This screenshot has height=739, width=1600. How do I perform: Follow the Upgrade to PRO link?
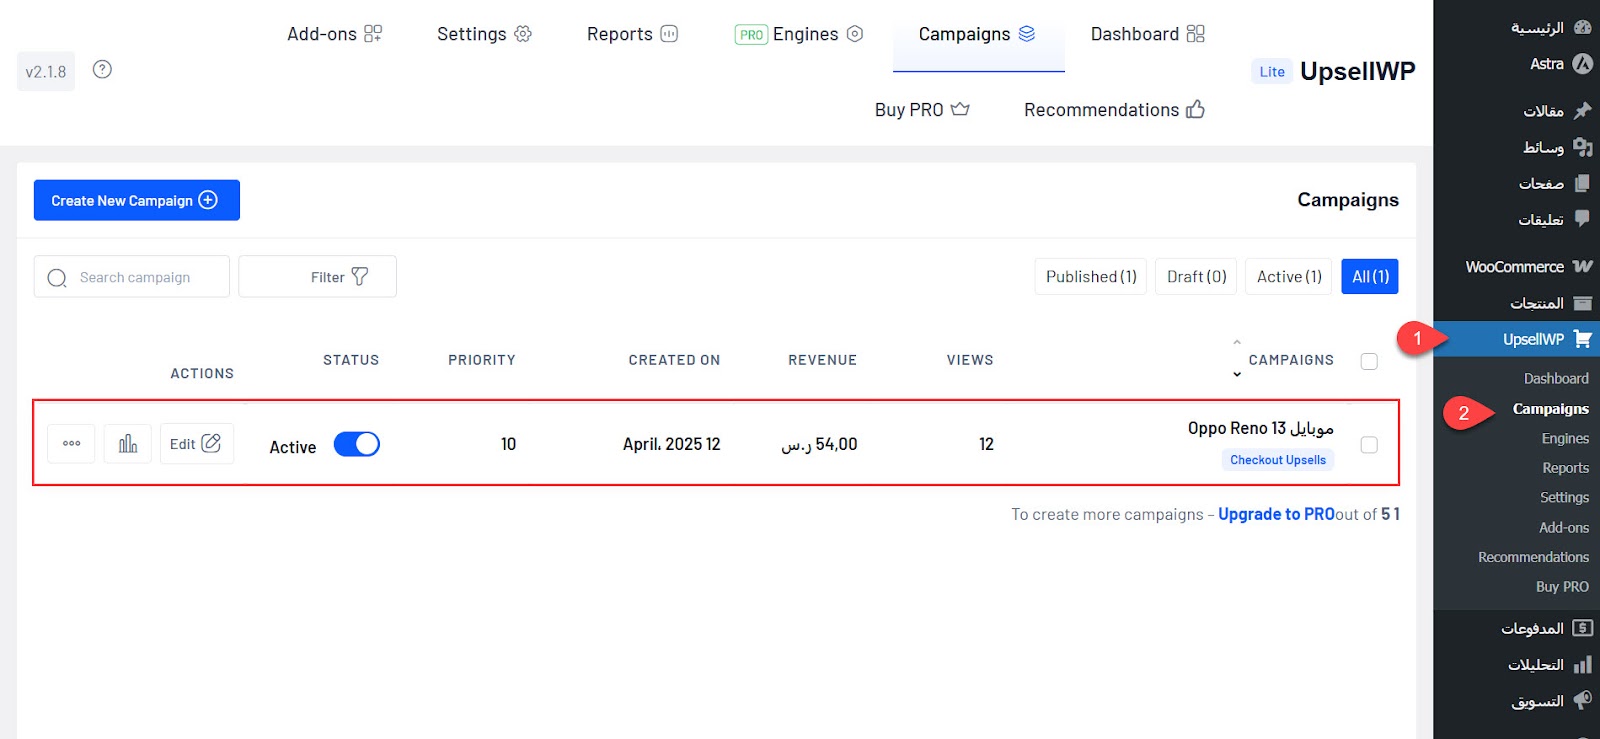[x=1276, y=514]
